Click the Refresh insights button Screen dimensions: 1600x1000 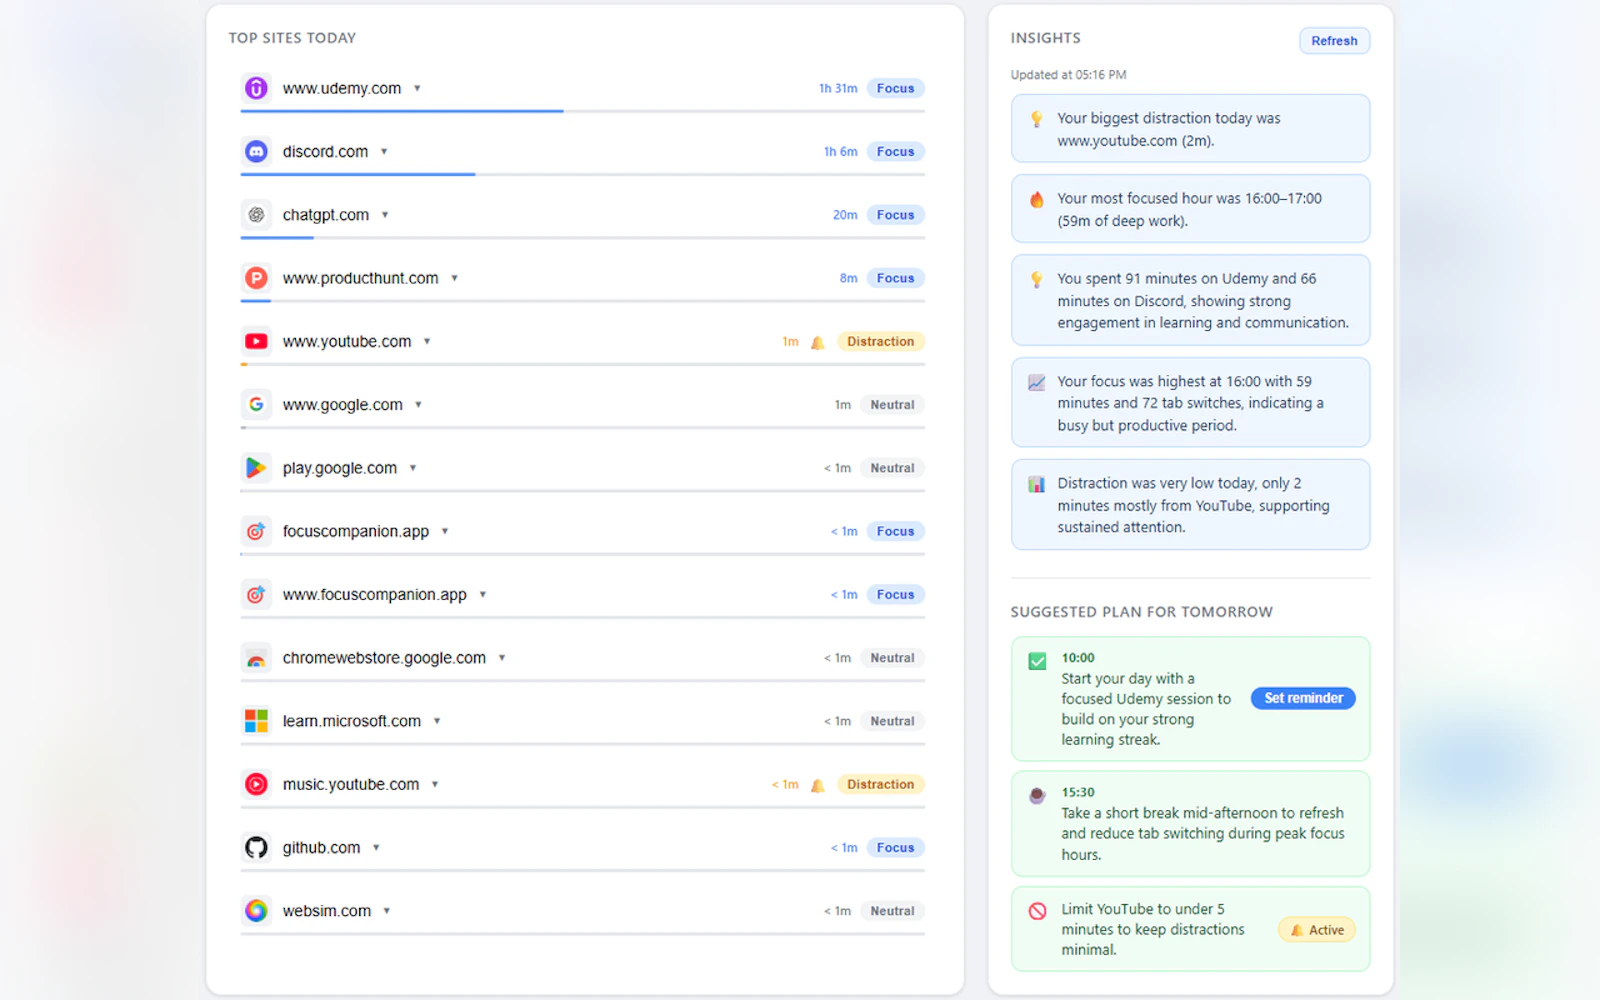coord(1334,41)
